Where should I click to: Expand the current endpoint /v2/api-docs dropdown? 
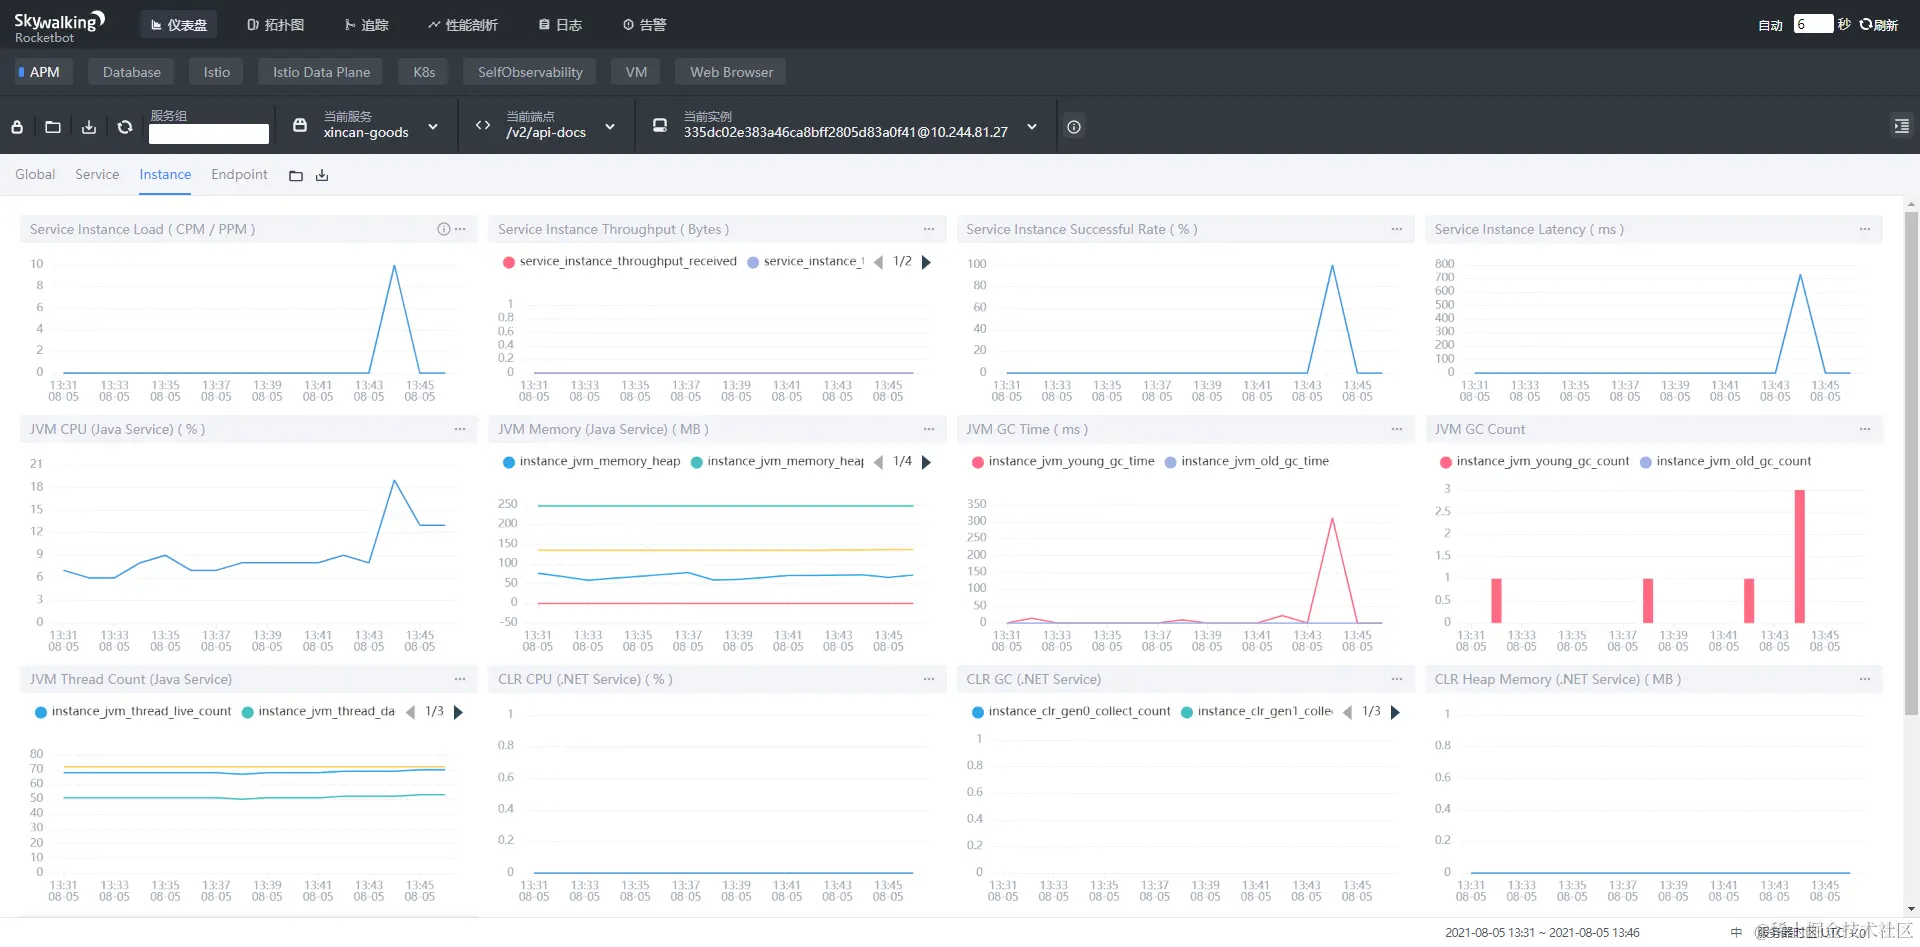[610, 127]
